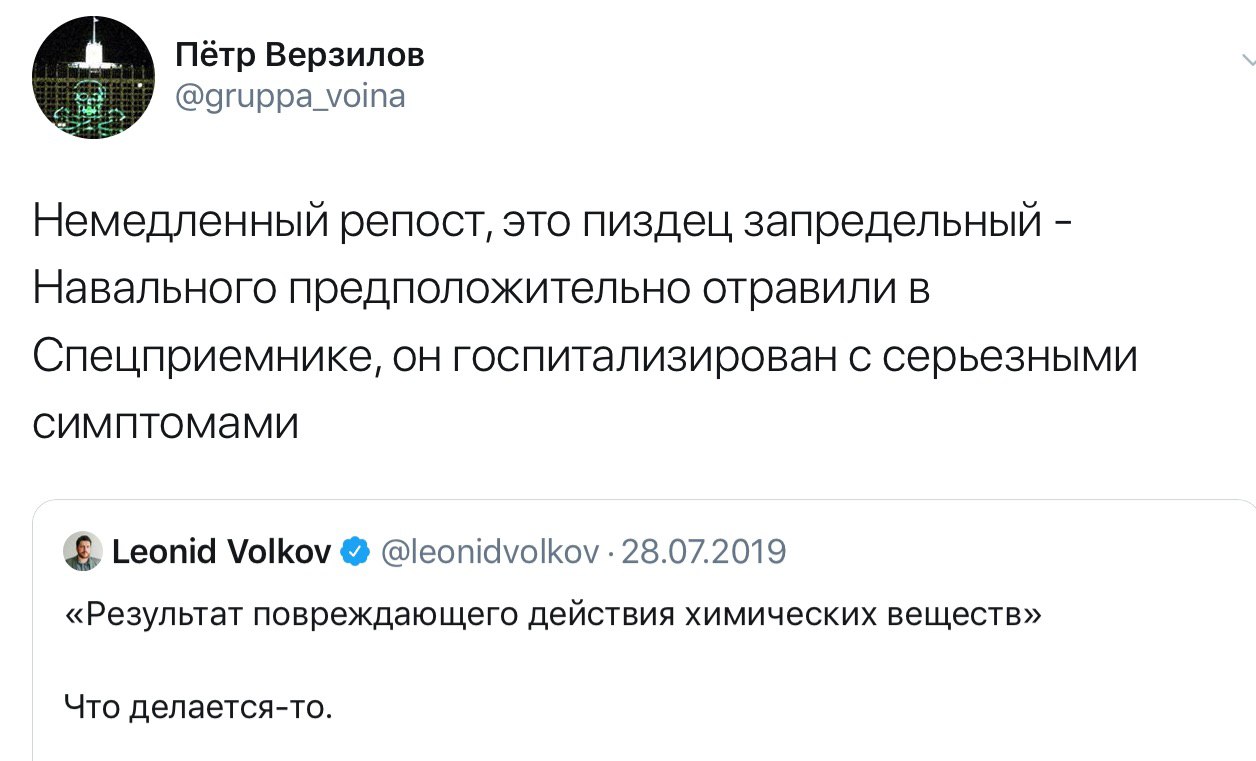Open Leonid Volkov's name in quoted tweet
This screenshot has height=761, width=1256.
pos(221,551)
